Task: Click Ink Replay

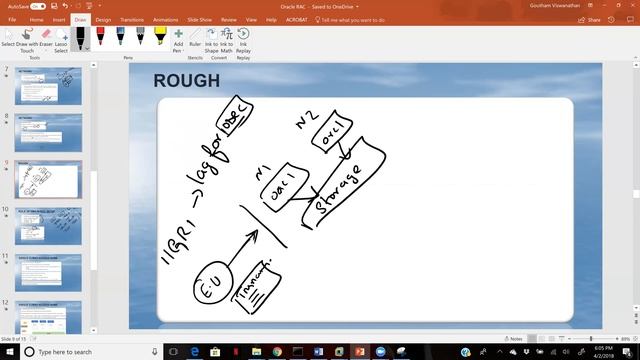Action: click(243, 40)
